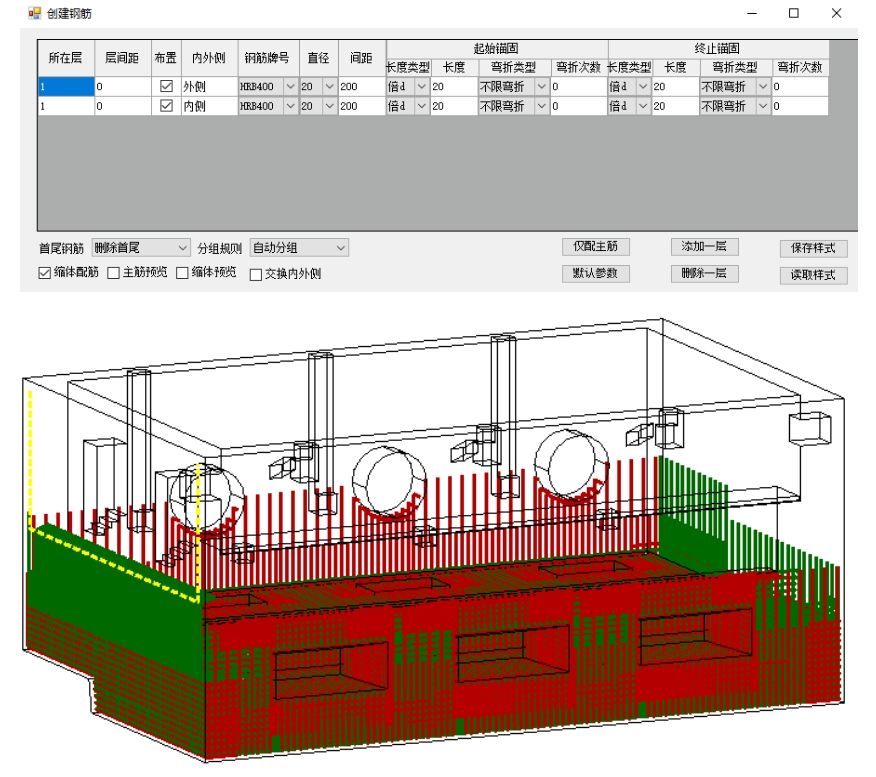876x777 pixels.
Task: Open 钢筋牌号 HRB400 dropdown in first row
Action: [290, 87]
